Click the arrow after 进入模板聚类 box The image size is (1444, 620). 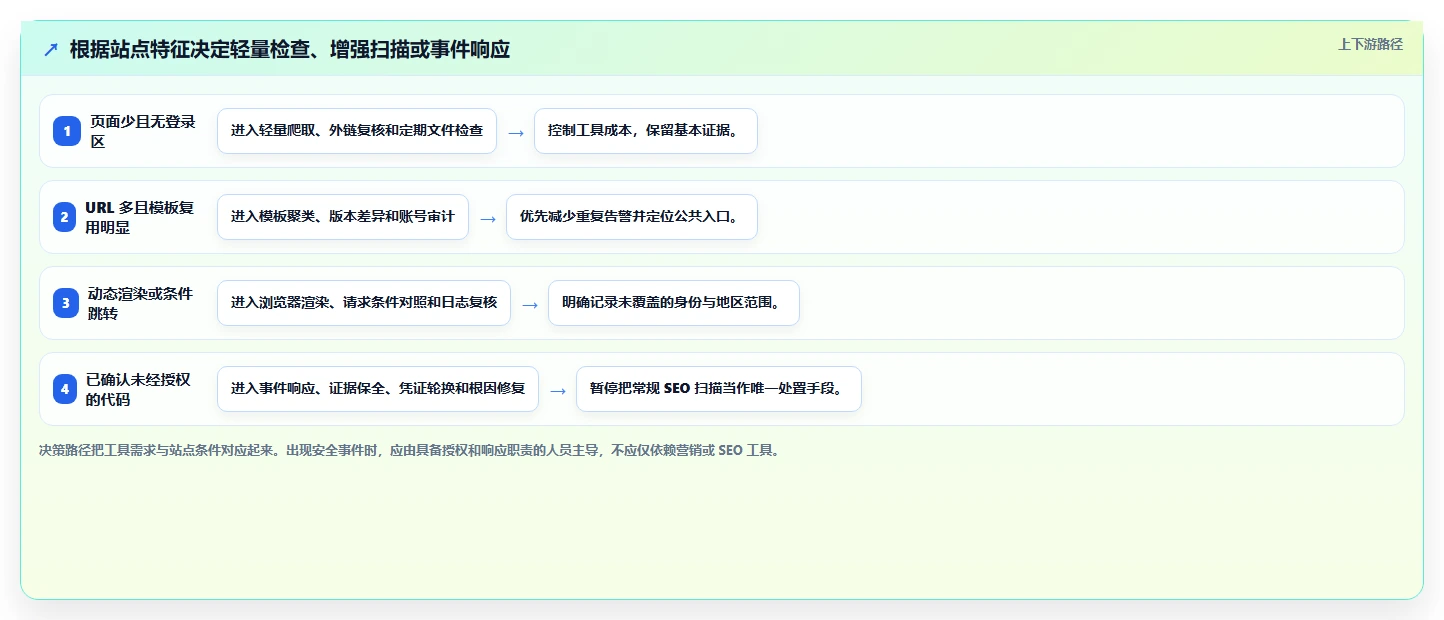(x=488, y=218)
